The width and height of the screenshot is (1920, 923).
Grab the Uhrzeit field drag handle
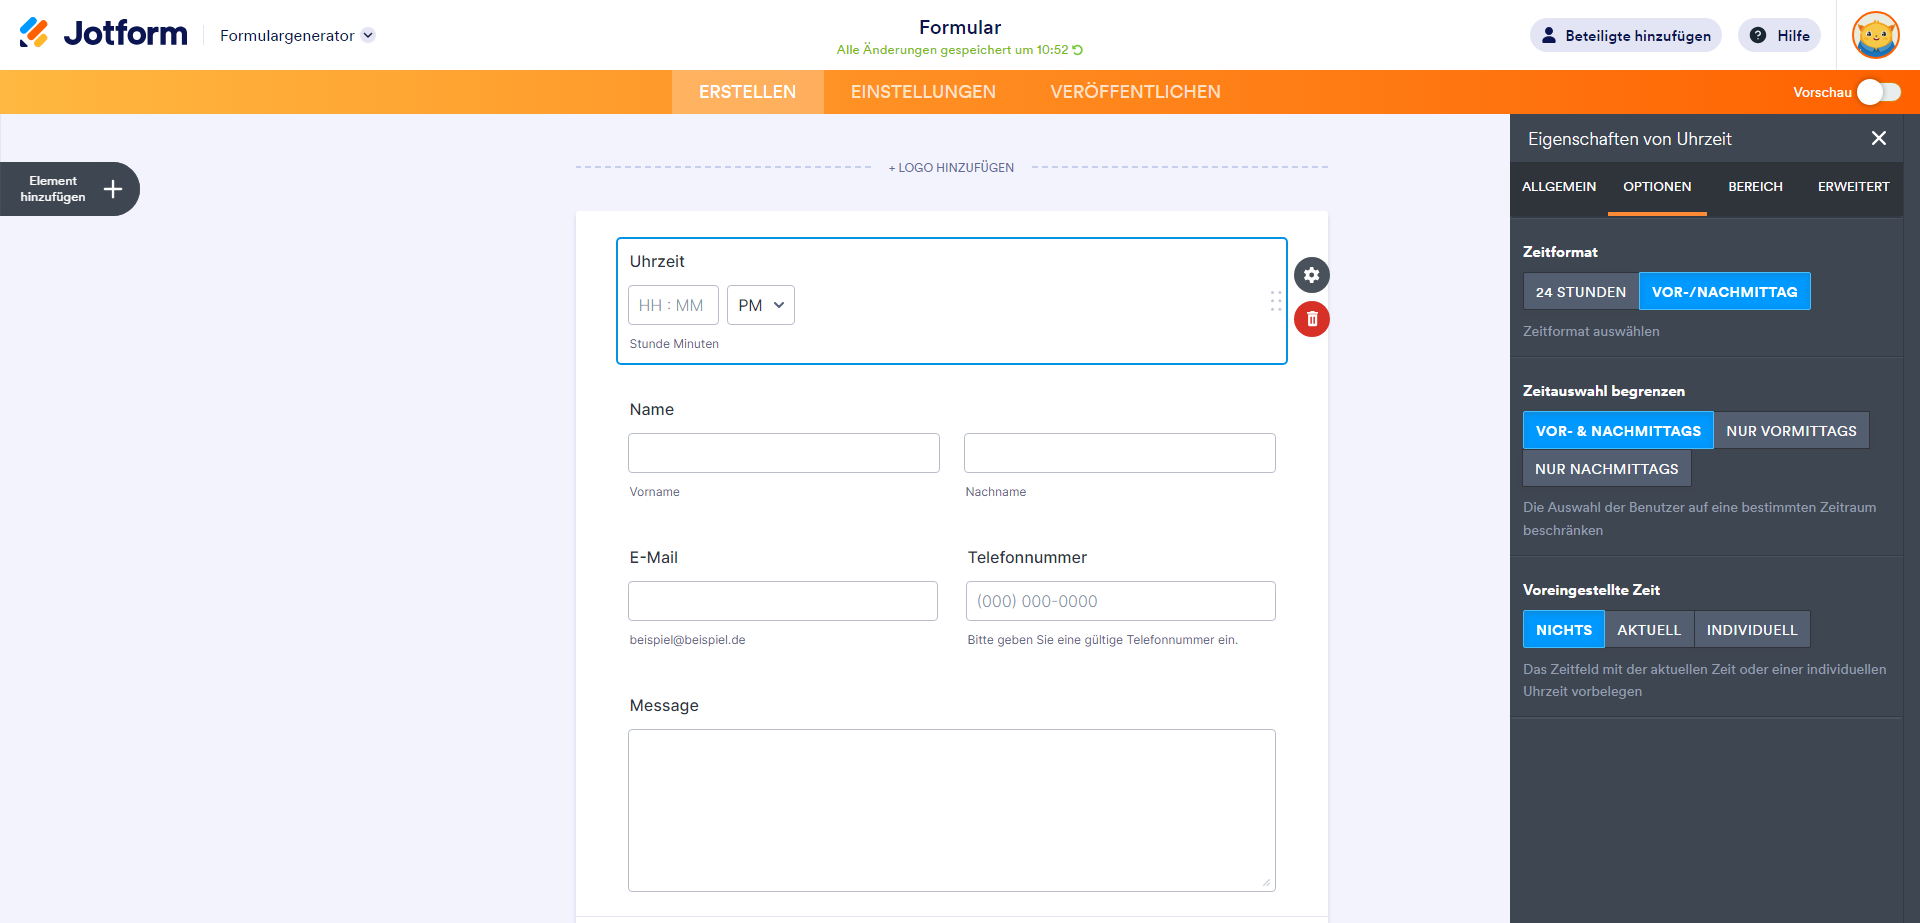[x=1275, y=301]
